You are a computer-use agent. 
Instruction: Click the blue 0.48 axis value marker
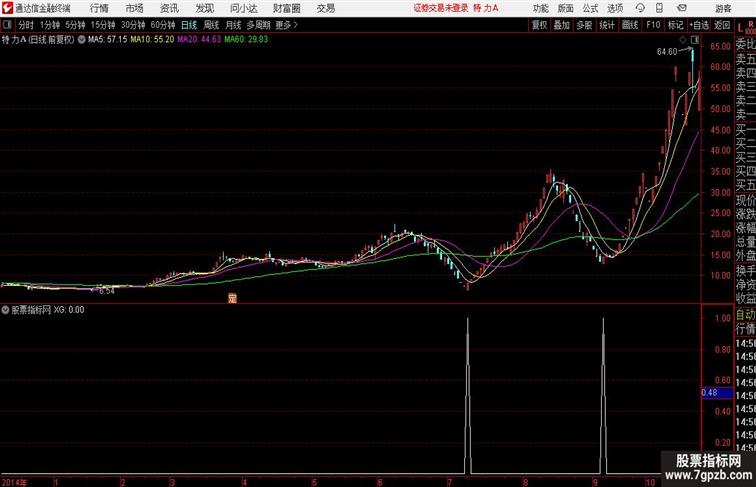(x=716, y=392)
